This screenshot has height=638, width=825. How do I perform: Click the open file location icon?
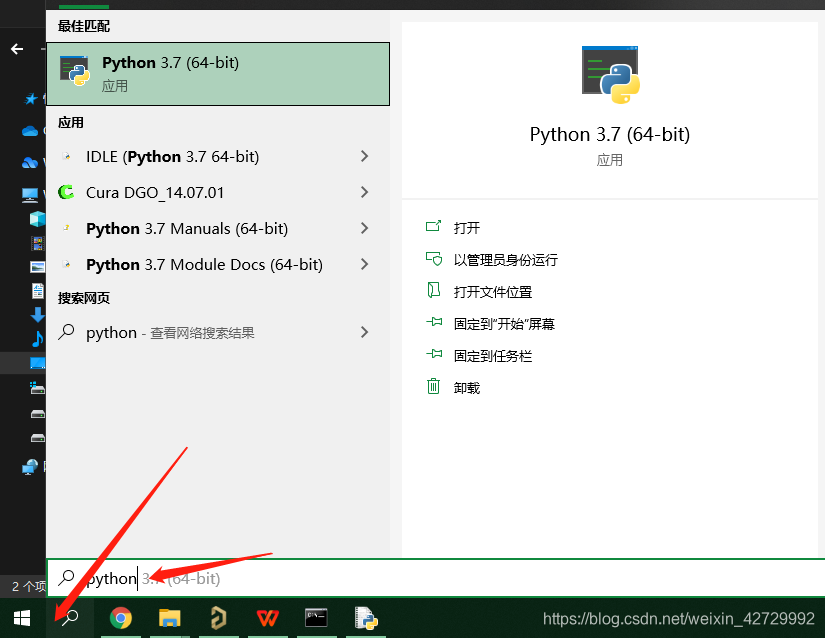434,290
